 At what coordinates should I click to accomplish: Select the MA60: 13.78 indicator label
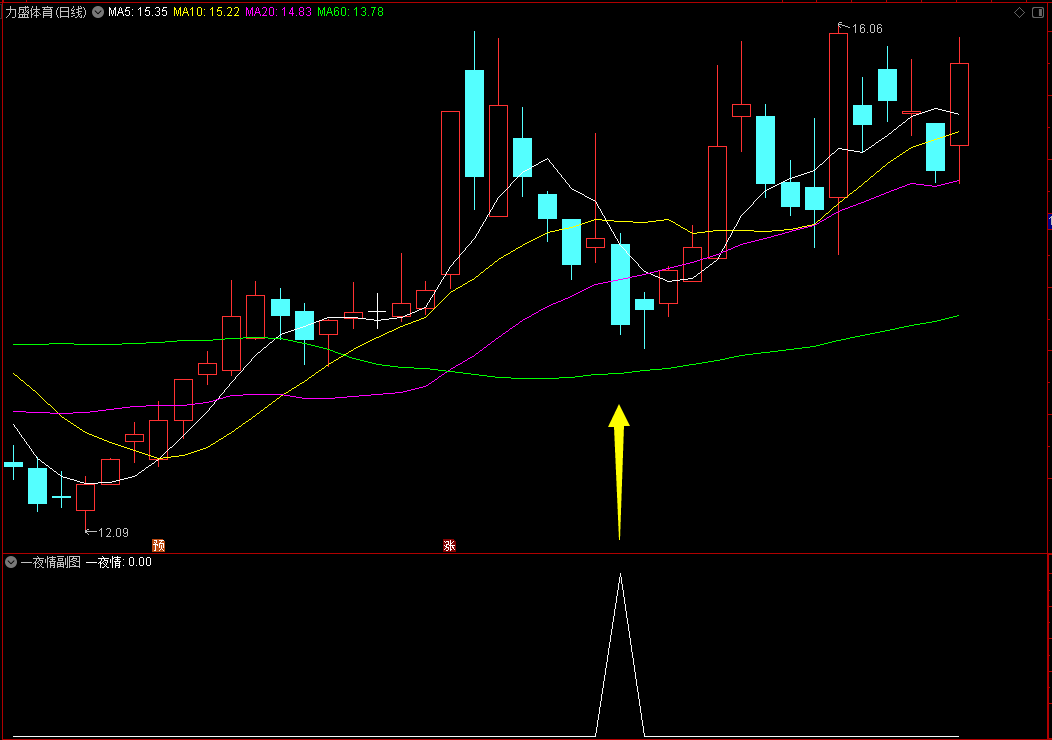pos(350,12)
